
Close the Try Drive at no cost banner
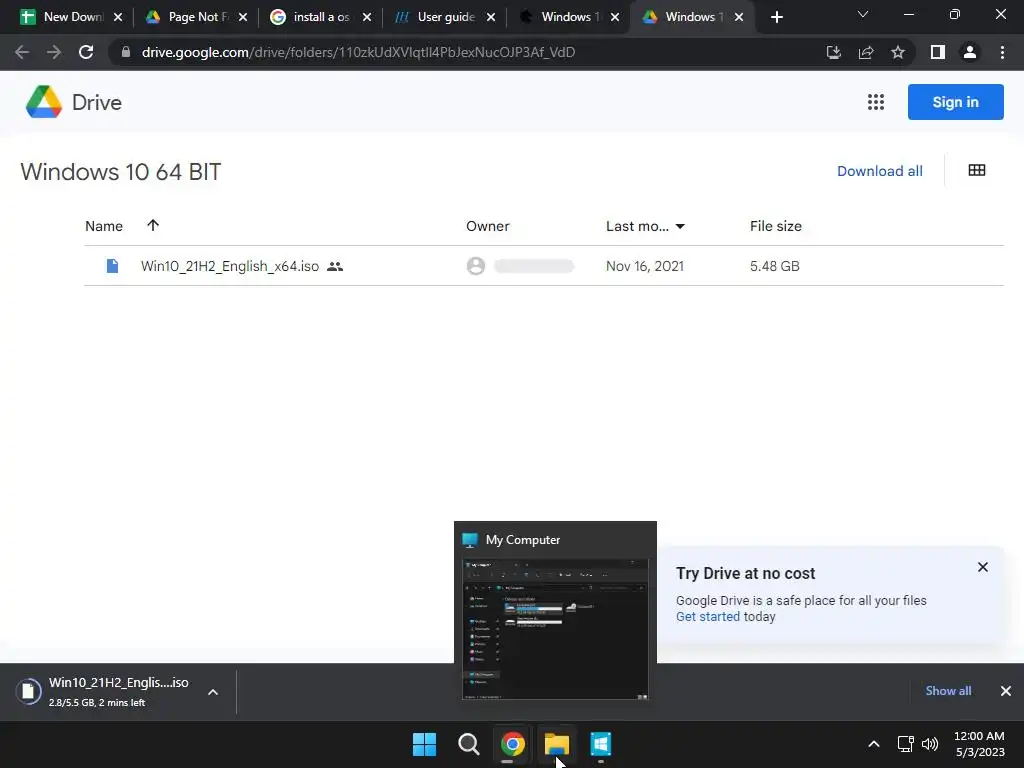click(983, 567)
